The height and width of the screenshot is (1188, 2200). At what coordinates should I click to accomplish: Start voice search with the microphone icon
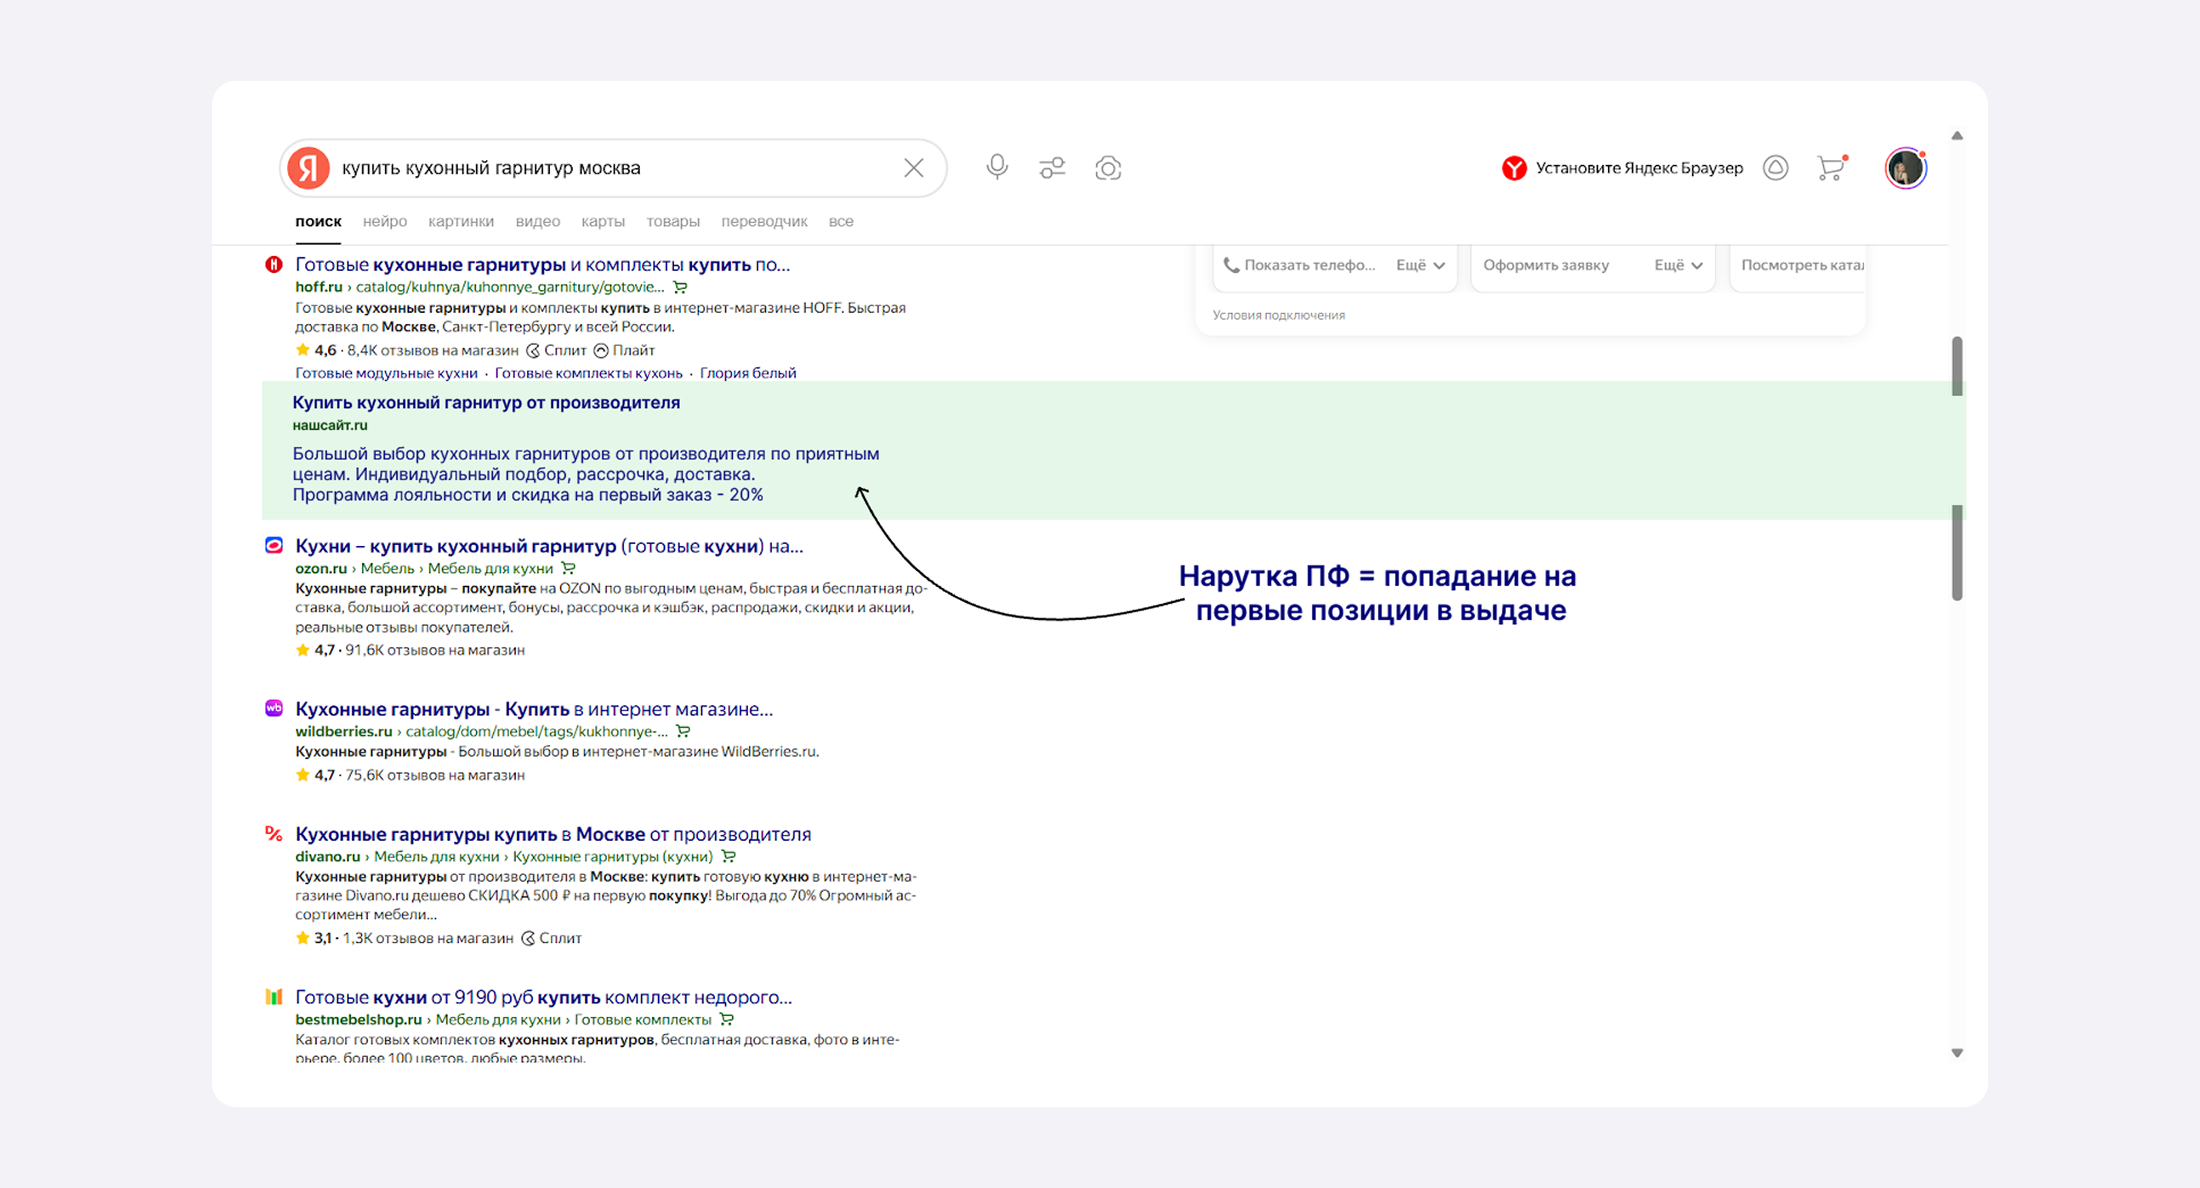tap(996, 167)
